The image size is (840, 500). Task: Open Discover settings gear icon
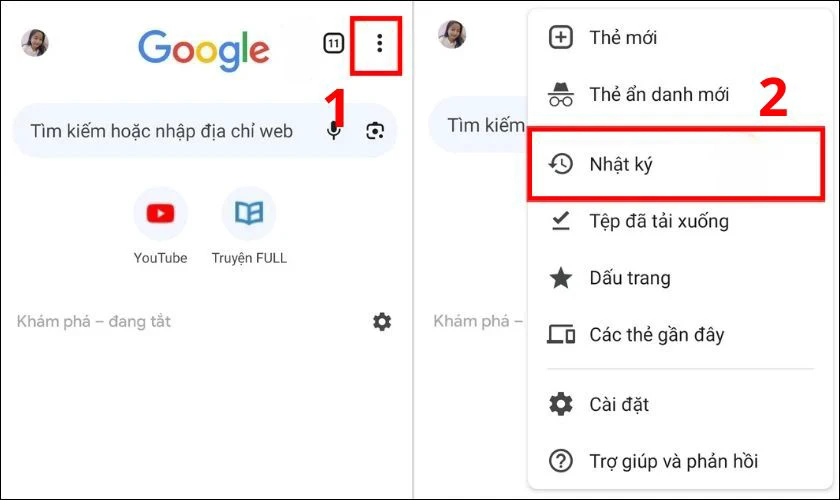(x=382, y=321)
